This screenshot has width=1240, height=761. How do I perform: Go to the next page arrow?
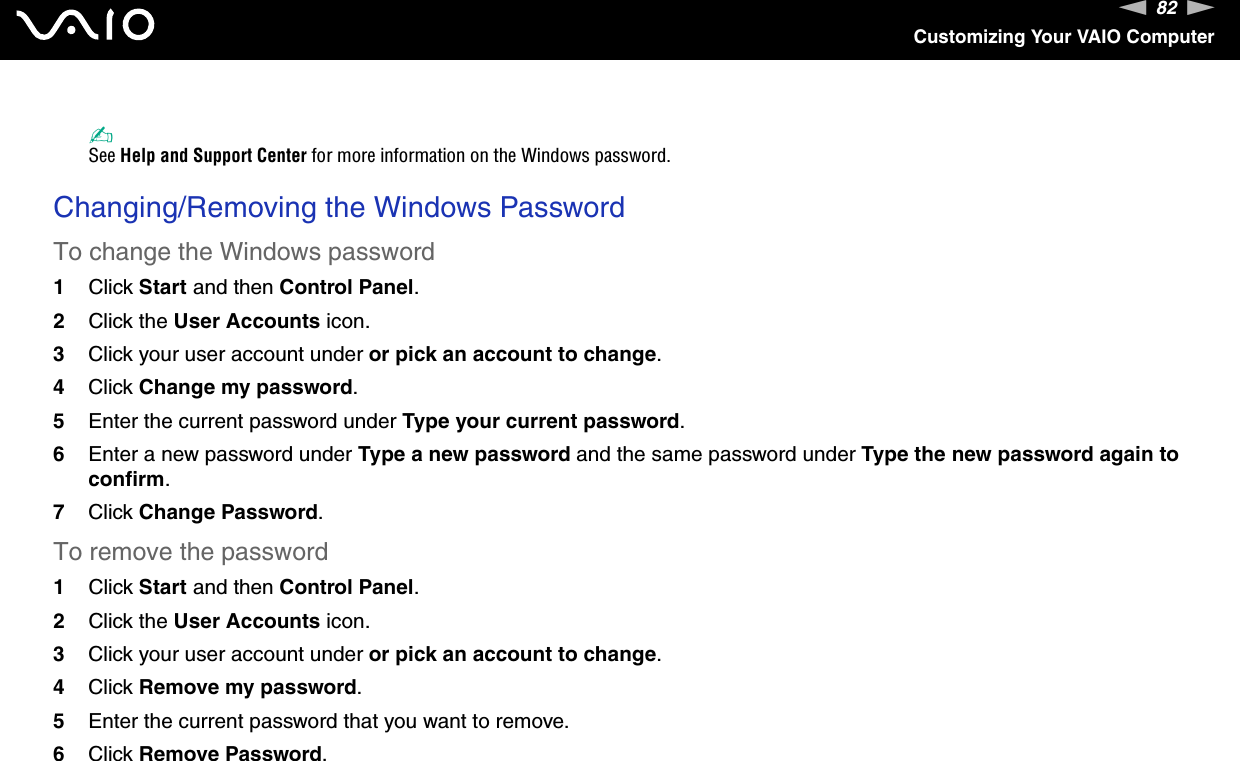pyautogui.click(x=1201, y=9)
